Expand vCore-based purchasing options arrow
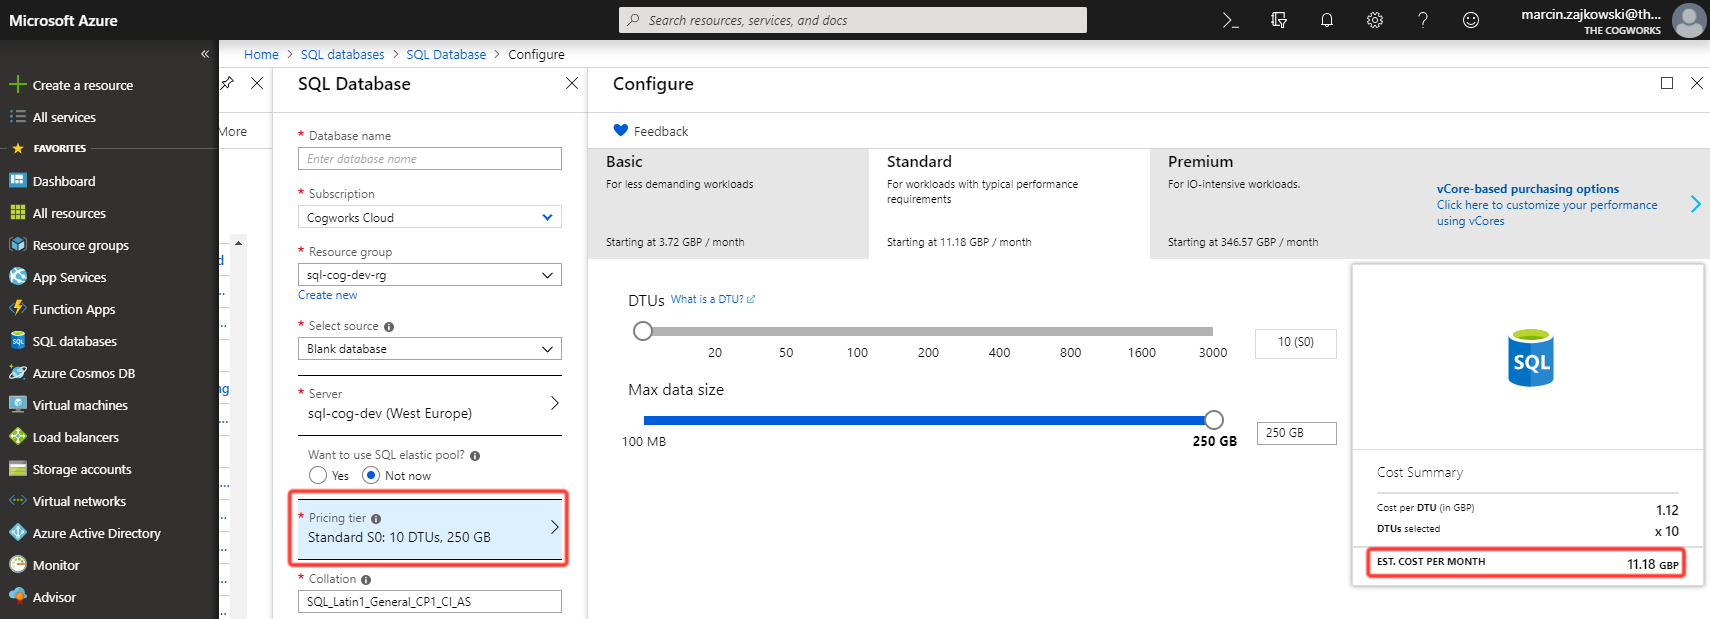The image size is (1710, 619). [1695, 204]
